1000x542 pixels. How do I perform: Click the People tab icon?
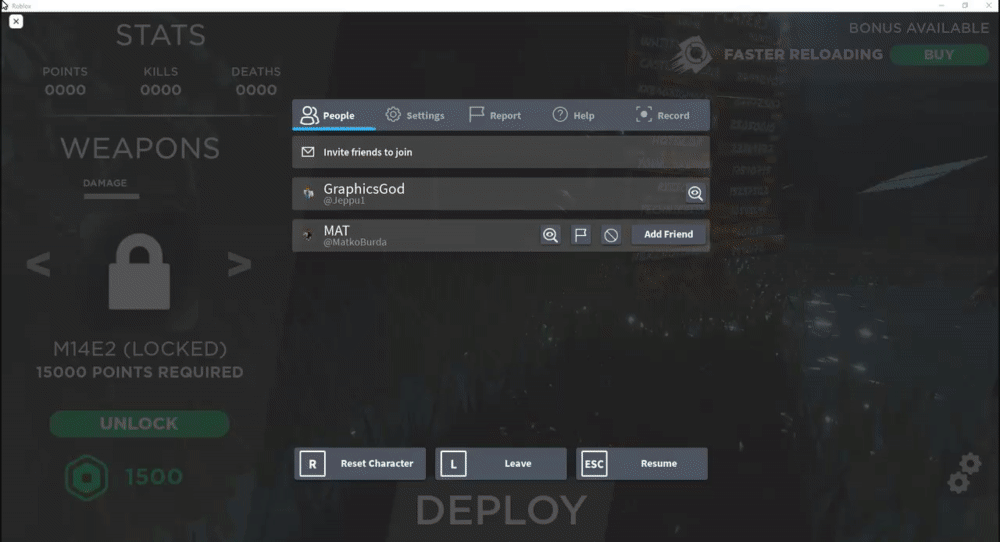(x=309, y=115)
